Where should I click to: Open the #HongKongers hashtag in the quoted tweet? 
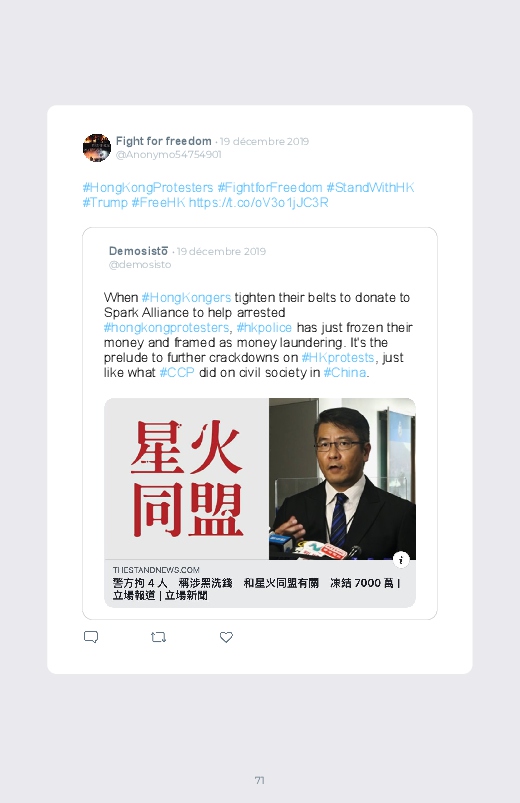click(186, 298)
